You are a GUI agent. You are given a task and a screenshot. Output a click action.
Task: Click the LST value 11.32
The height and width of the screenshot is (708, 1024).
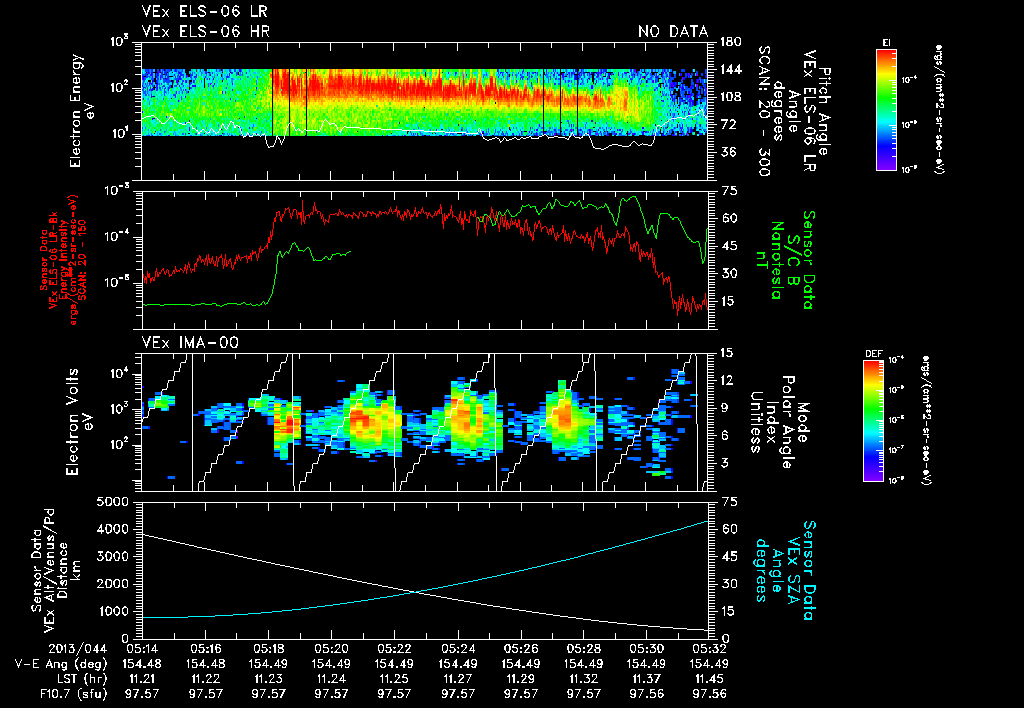(584, 679)
